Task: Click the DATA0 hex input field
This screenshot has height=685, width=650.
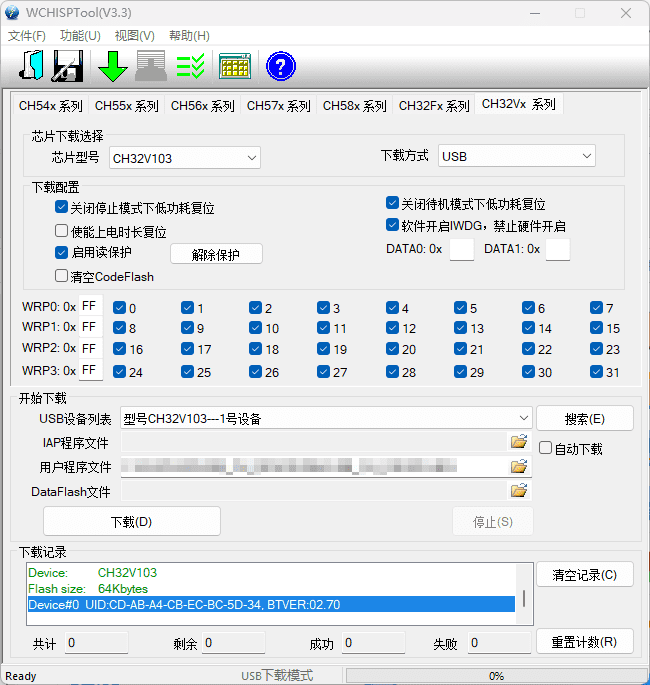Action: pos(462,249)
